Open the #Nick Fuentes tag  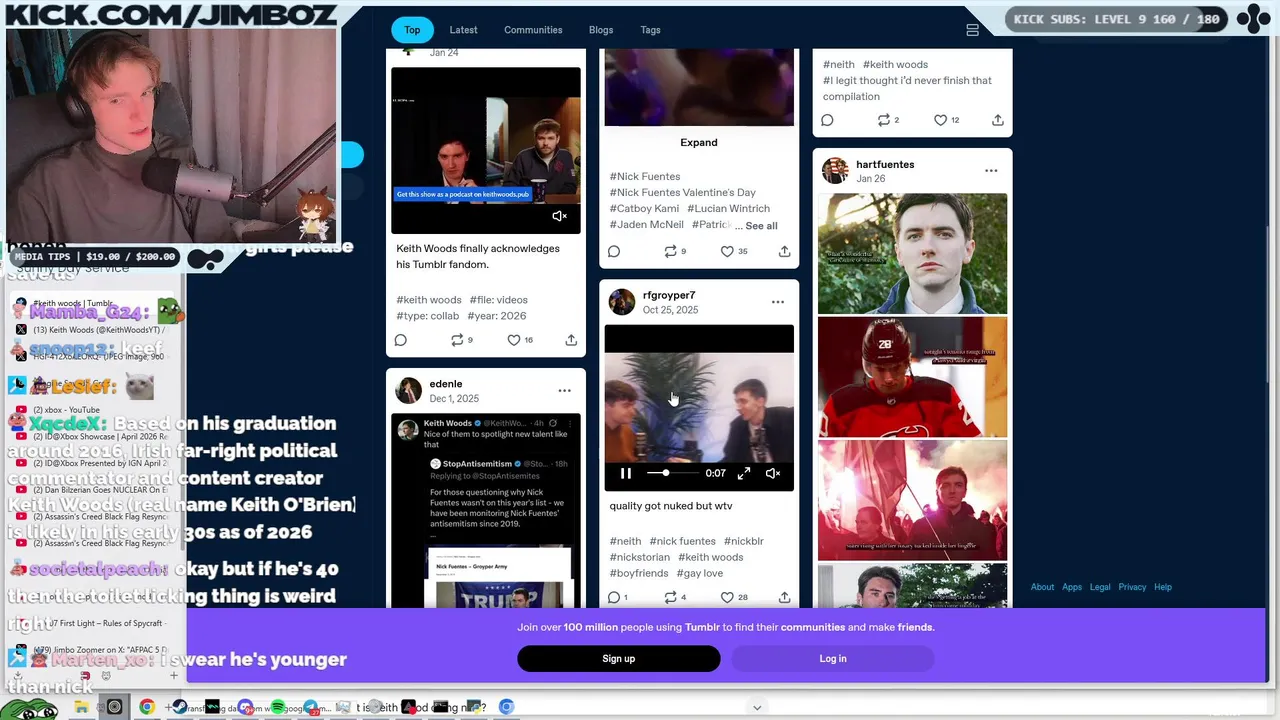coord(645,177)
